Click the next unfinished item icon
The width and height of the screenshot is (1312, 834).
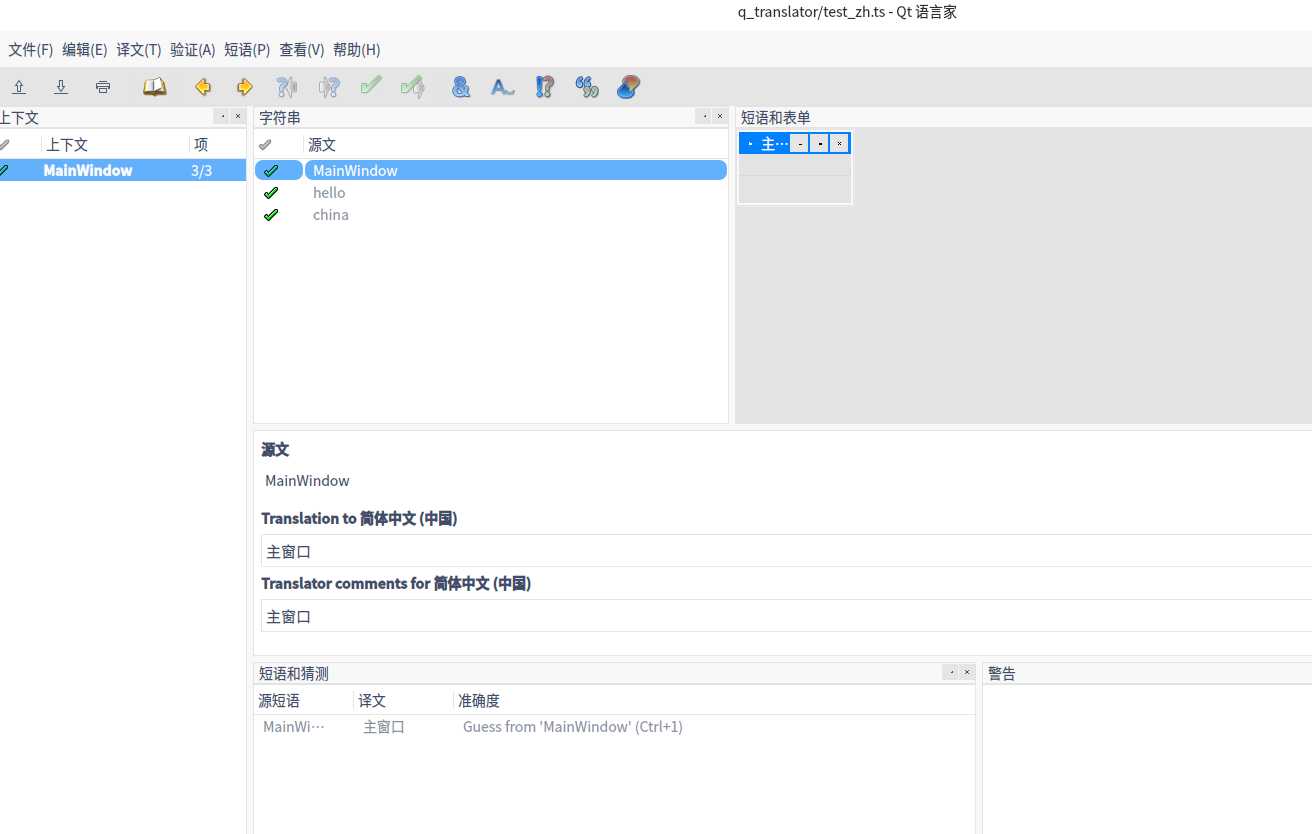click(329, 87)
